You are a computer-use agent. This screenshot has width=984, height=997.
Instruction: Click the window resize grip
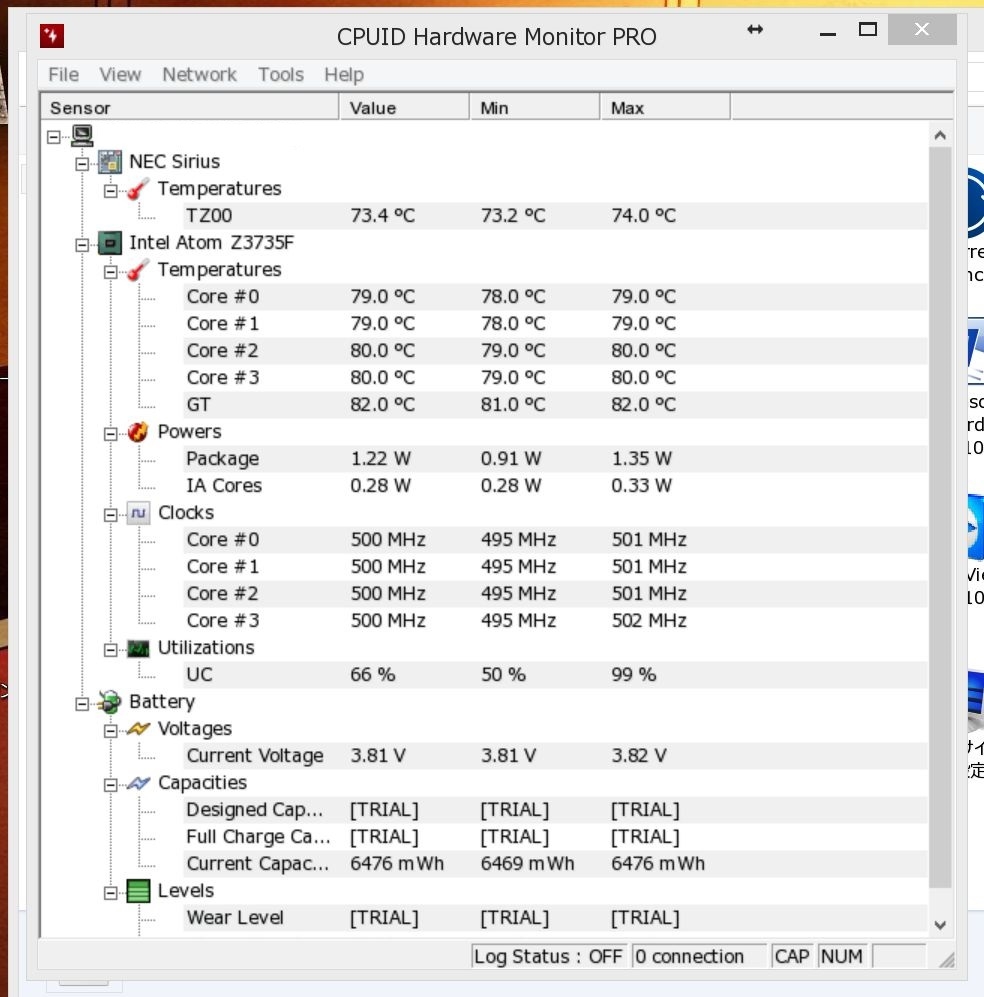coord(946,960)
